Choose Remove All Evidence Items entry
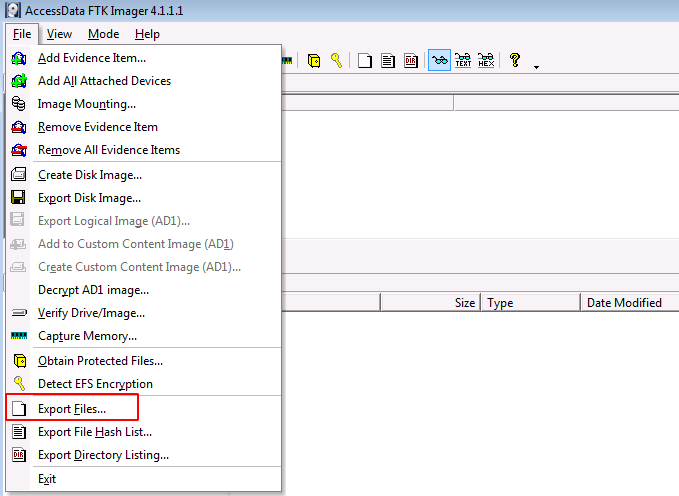 pos(144,150)
